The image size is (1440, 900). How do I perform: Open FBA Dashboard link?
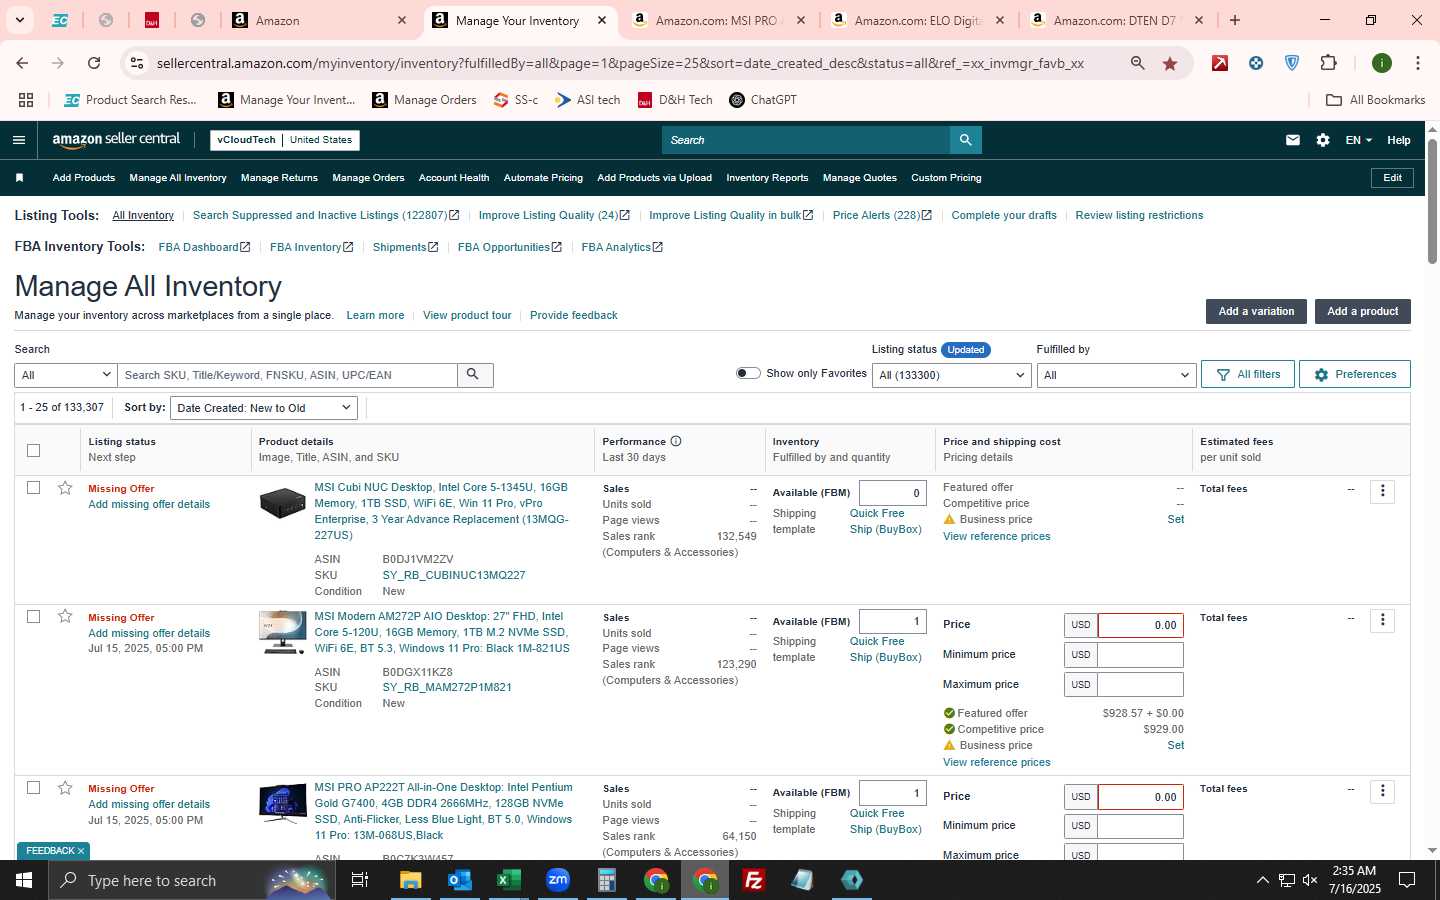coord(204,247)
